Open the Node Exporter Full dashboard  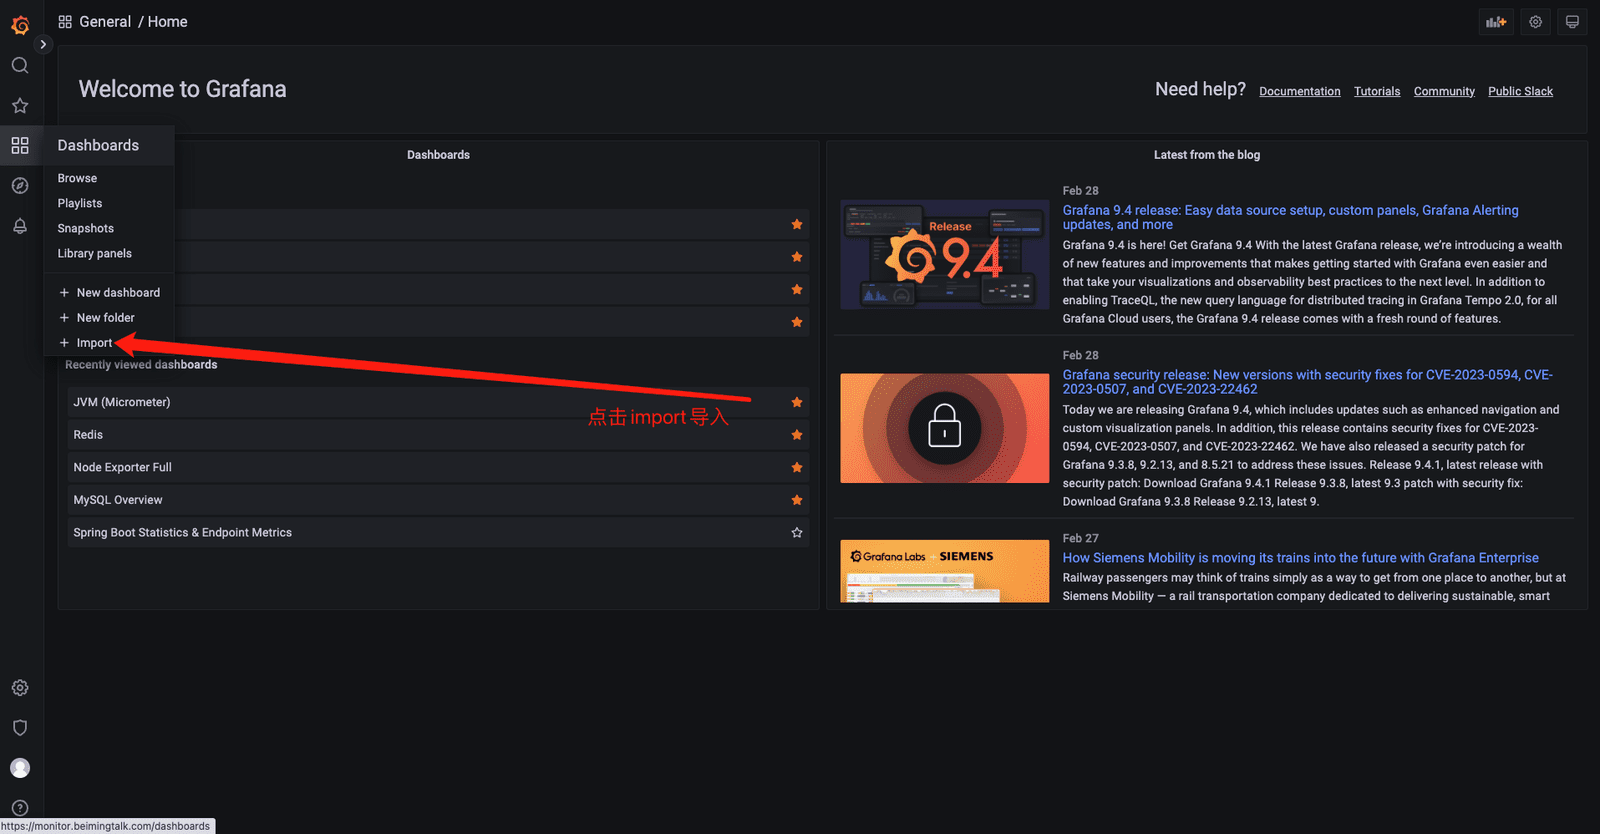tap(122, 467)
